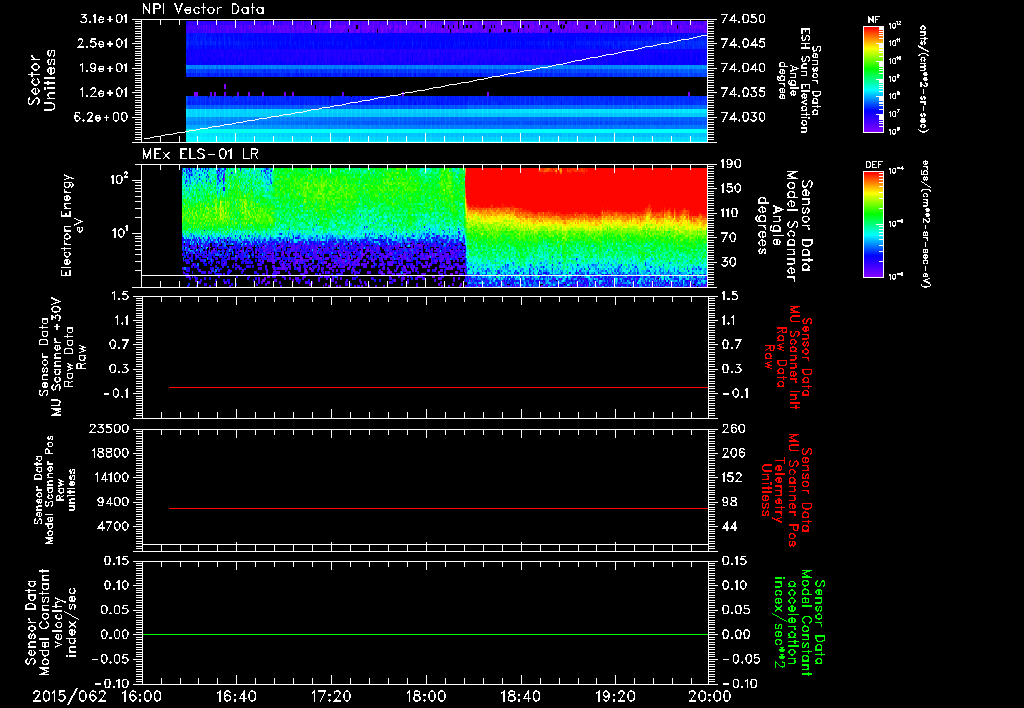Click the 44 telemetry axis tick value
This screenshot has height=708, width=1024.
730,526
